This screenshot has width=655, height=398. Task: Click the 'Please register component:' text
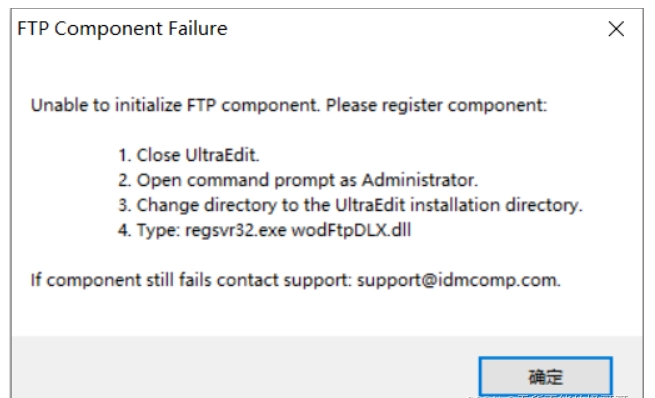pyautogui.click(x=436, y=105)
